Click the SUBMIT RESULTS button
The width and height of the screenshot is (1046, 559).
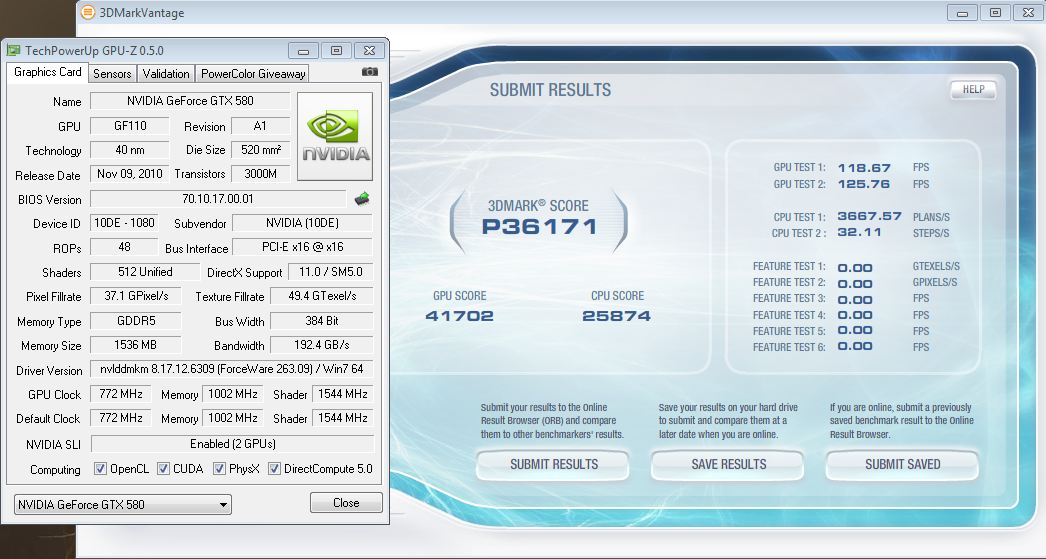pos(554,464)
